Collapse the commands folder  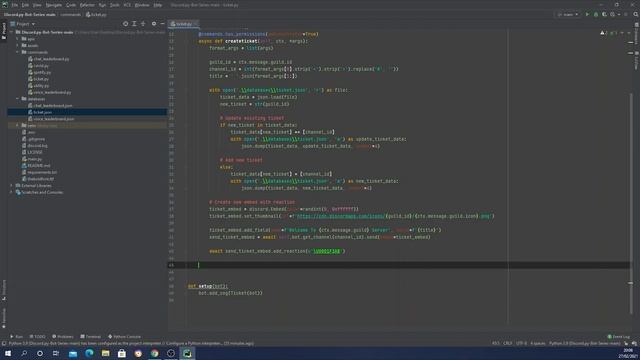[18, 52]
